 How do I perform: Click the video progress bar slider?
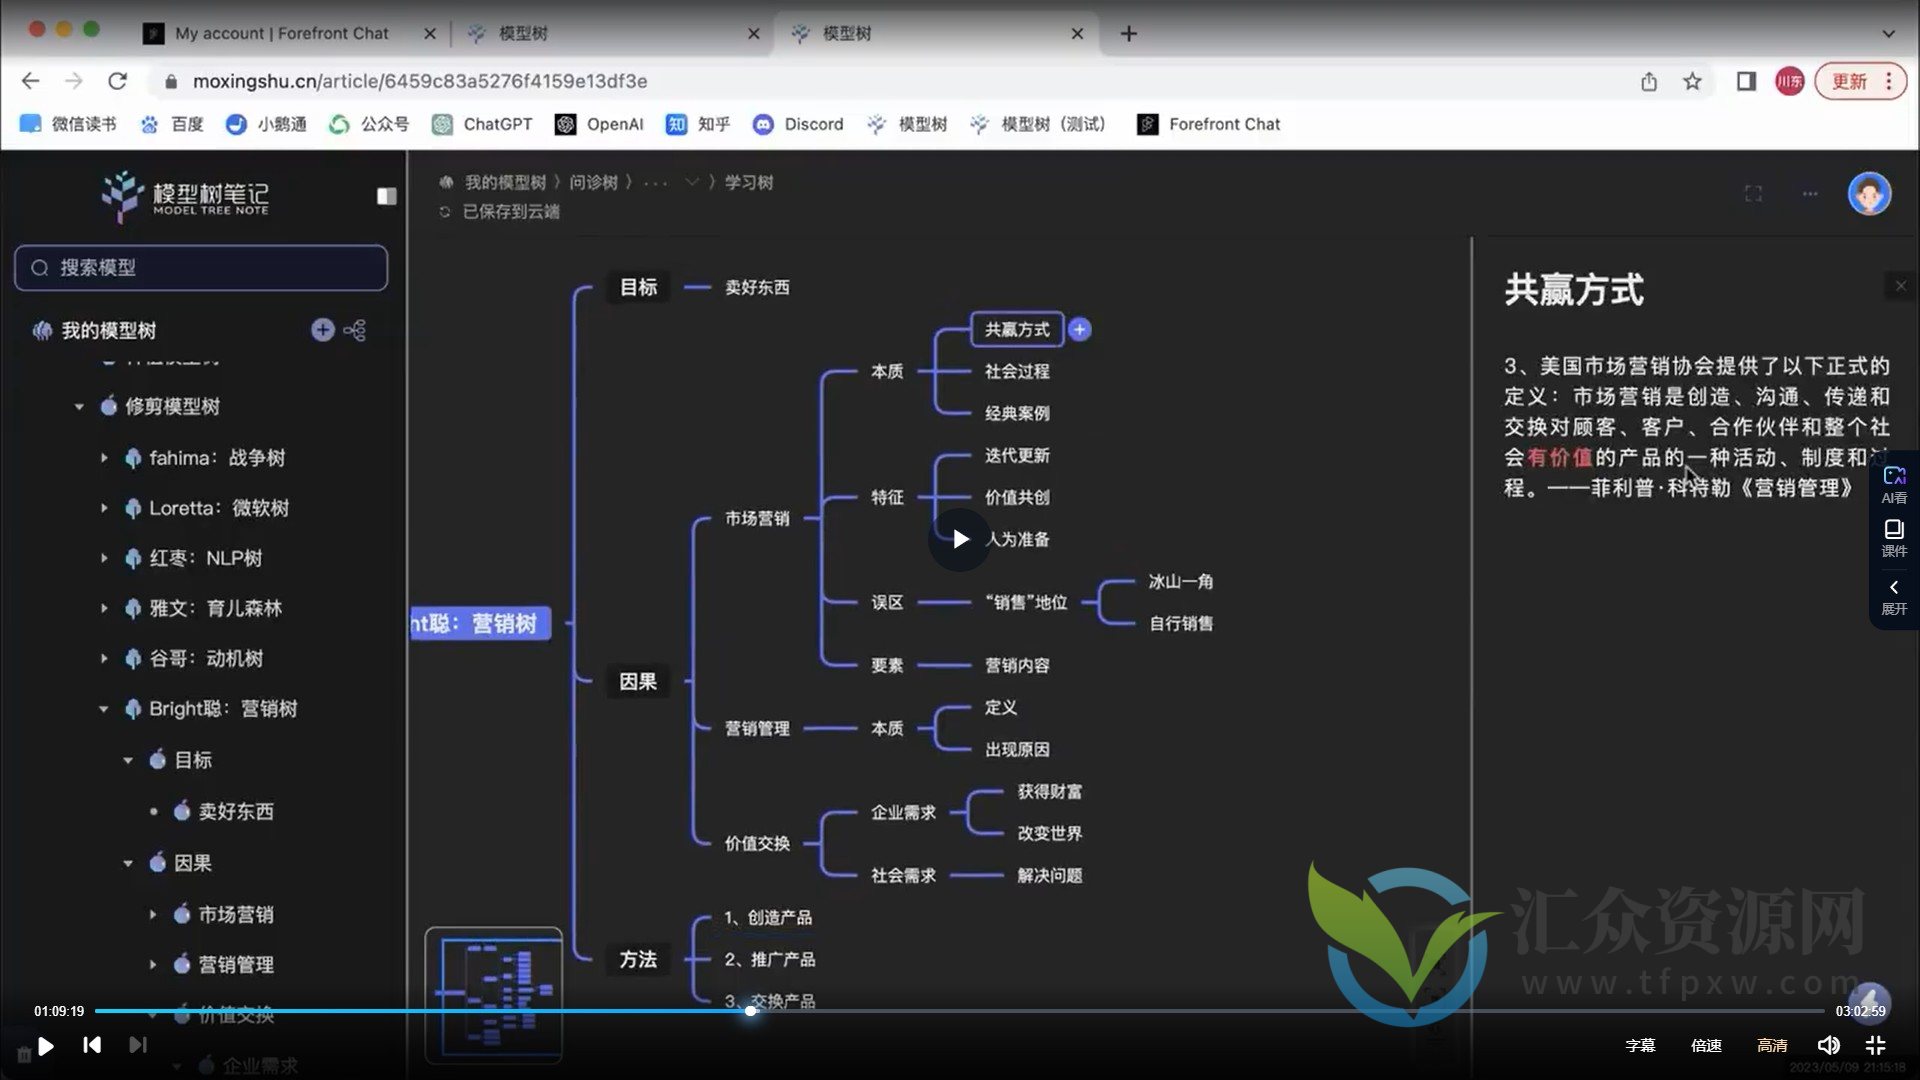(751, 1011)
